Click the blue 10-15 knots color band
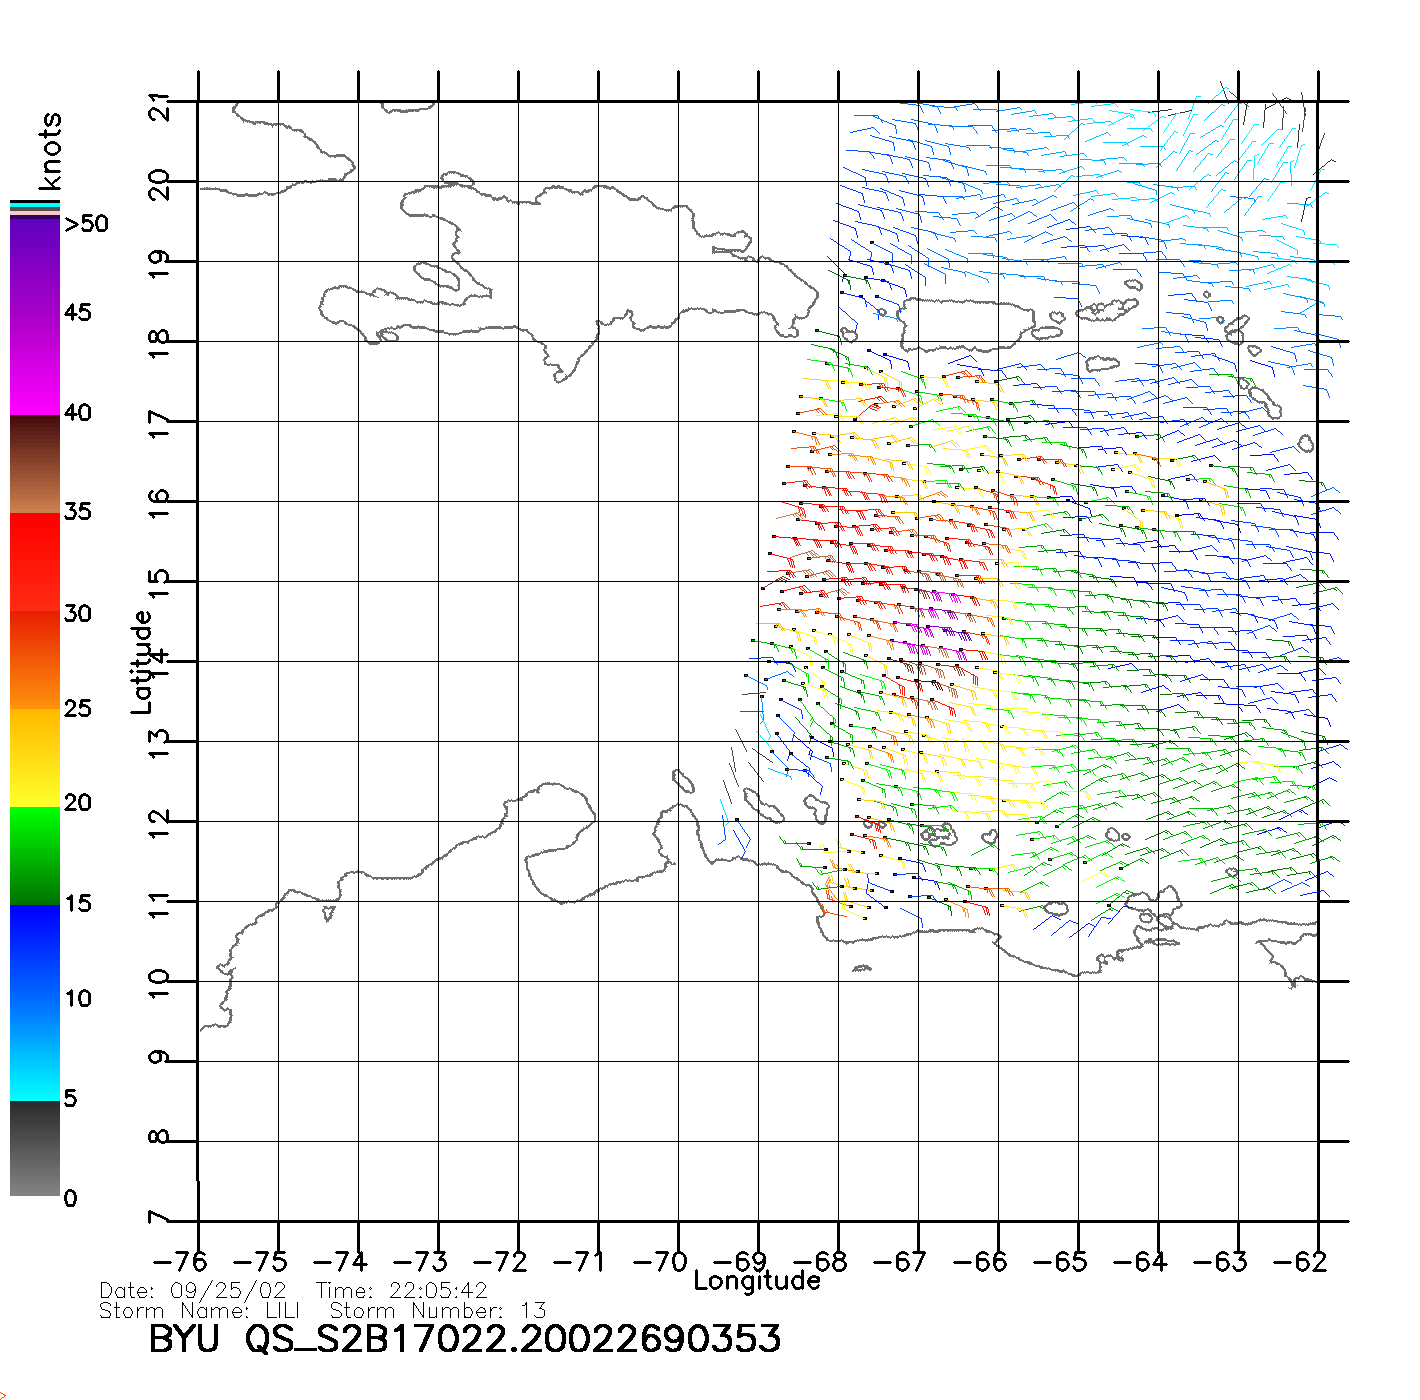This screenshot has width=1420, height=1400. coord(35,953)
